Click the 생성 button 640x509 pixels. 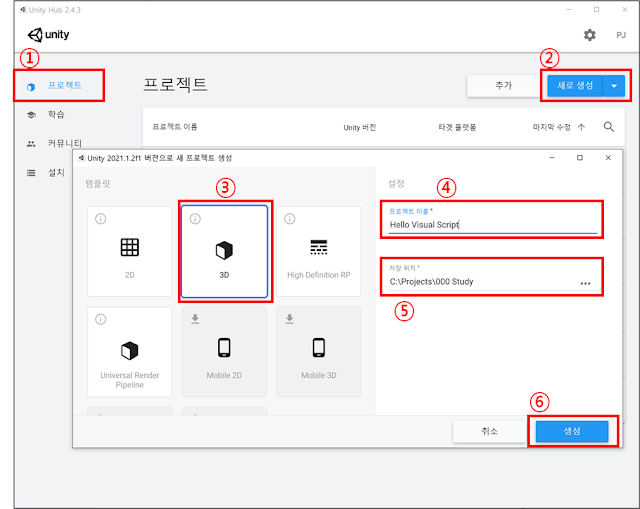(572, 431)
